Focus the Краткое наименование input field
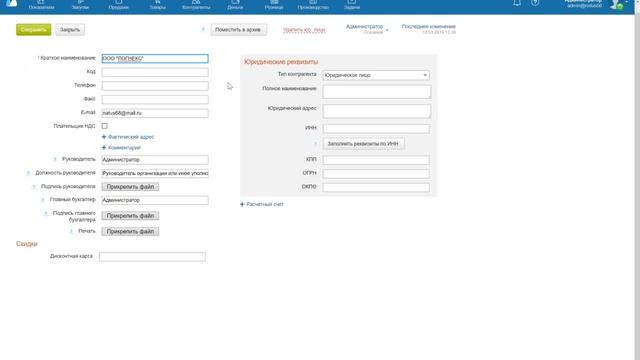This screenshot has height=360, width=640. [x=155, y=59]
